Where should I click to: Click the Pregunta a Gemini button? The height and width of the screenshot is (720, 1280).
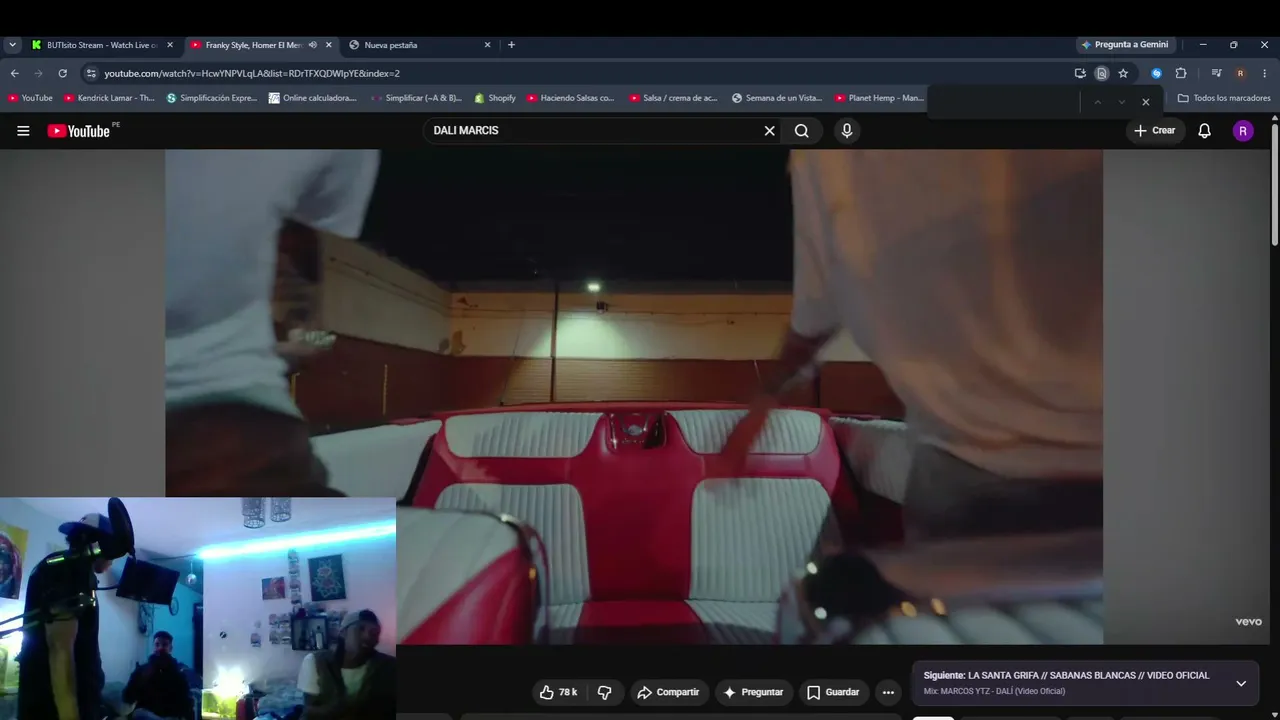pyautogui.click(x=1124, y=45)
